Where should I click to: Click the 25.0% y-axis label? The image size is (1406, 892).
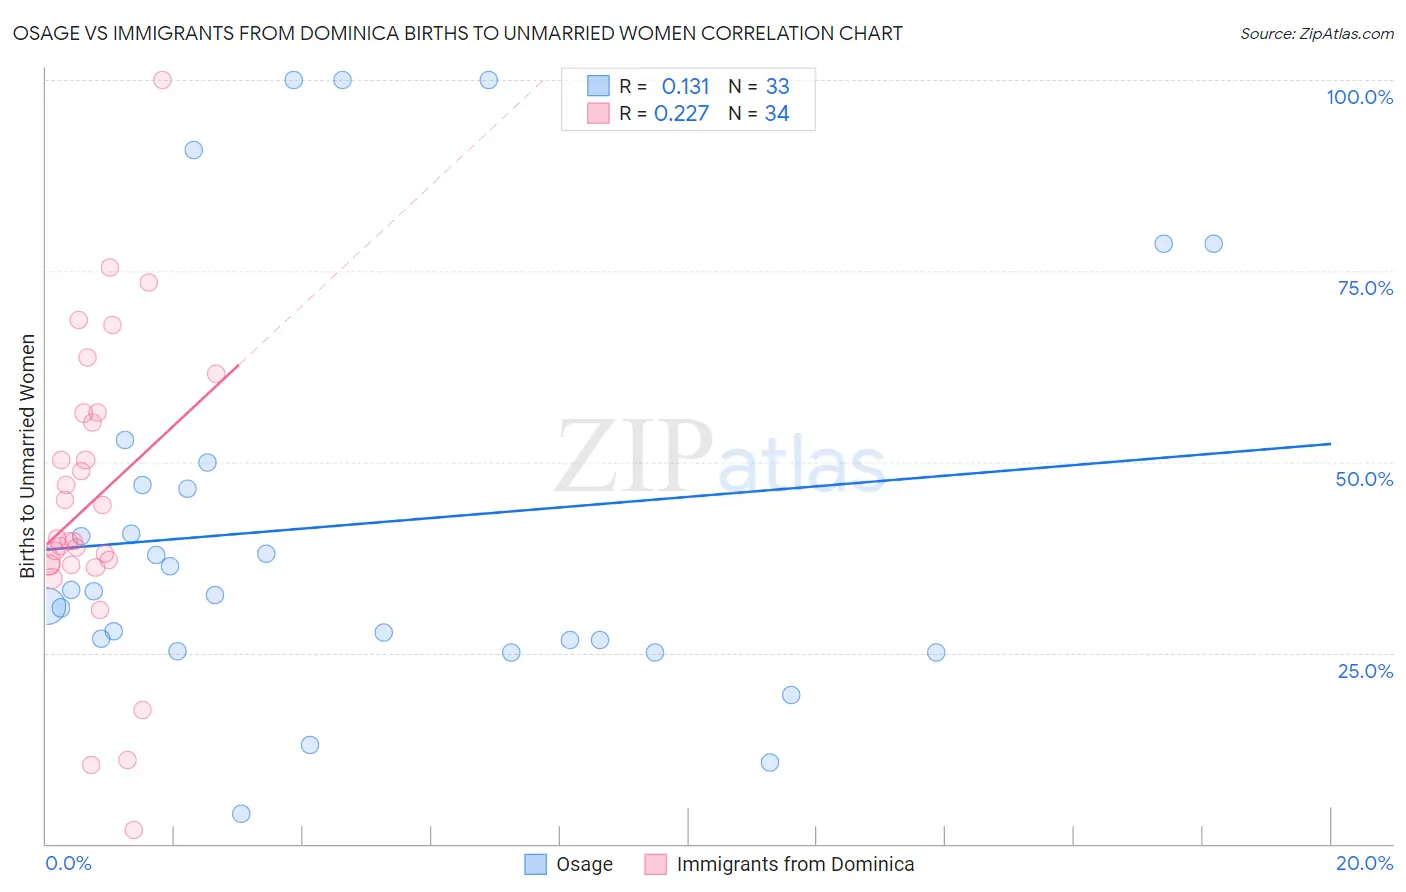click(x=1365, y=671)
